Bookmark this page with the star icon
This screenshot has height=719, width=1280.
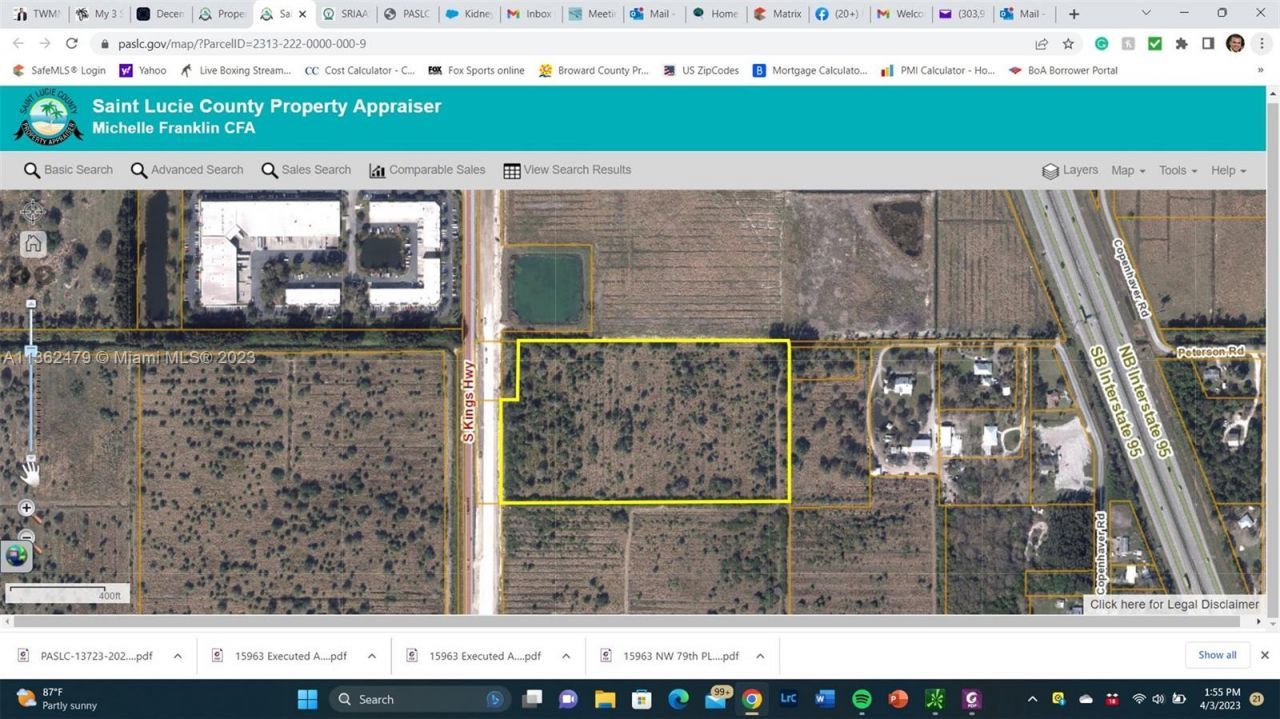tap(1067, 44)
